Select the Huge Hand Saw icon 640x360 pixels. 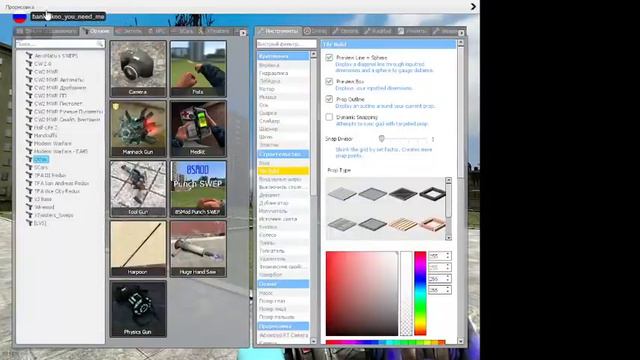point(198,249)
